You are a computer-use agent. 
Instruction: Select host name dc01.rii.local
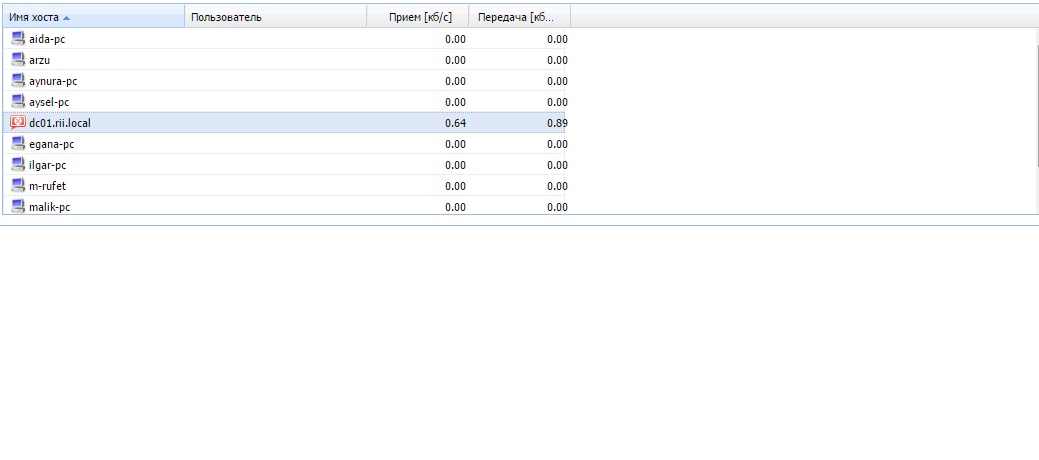click(x=60, y=123)
